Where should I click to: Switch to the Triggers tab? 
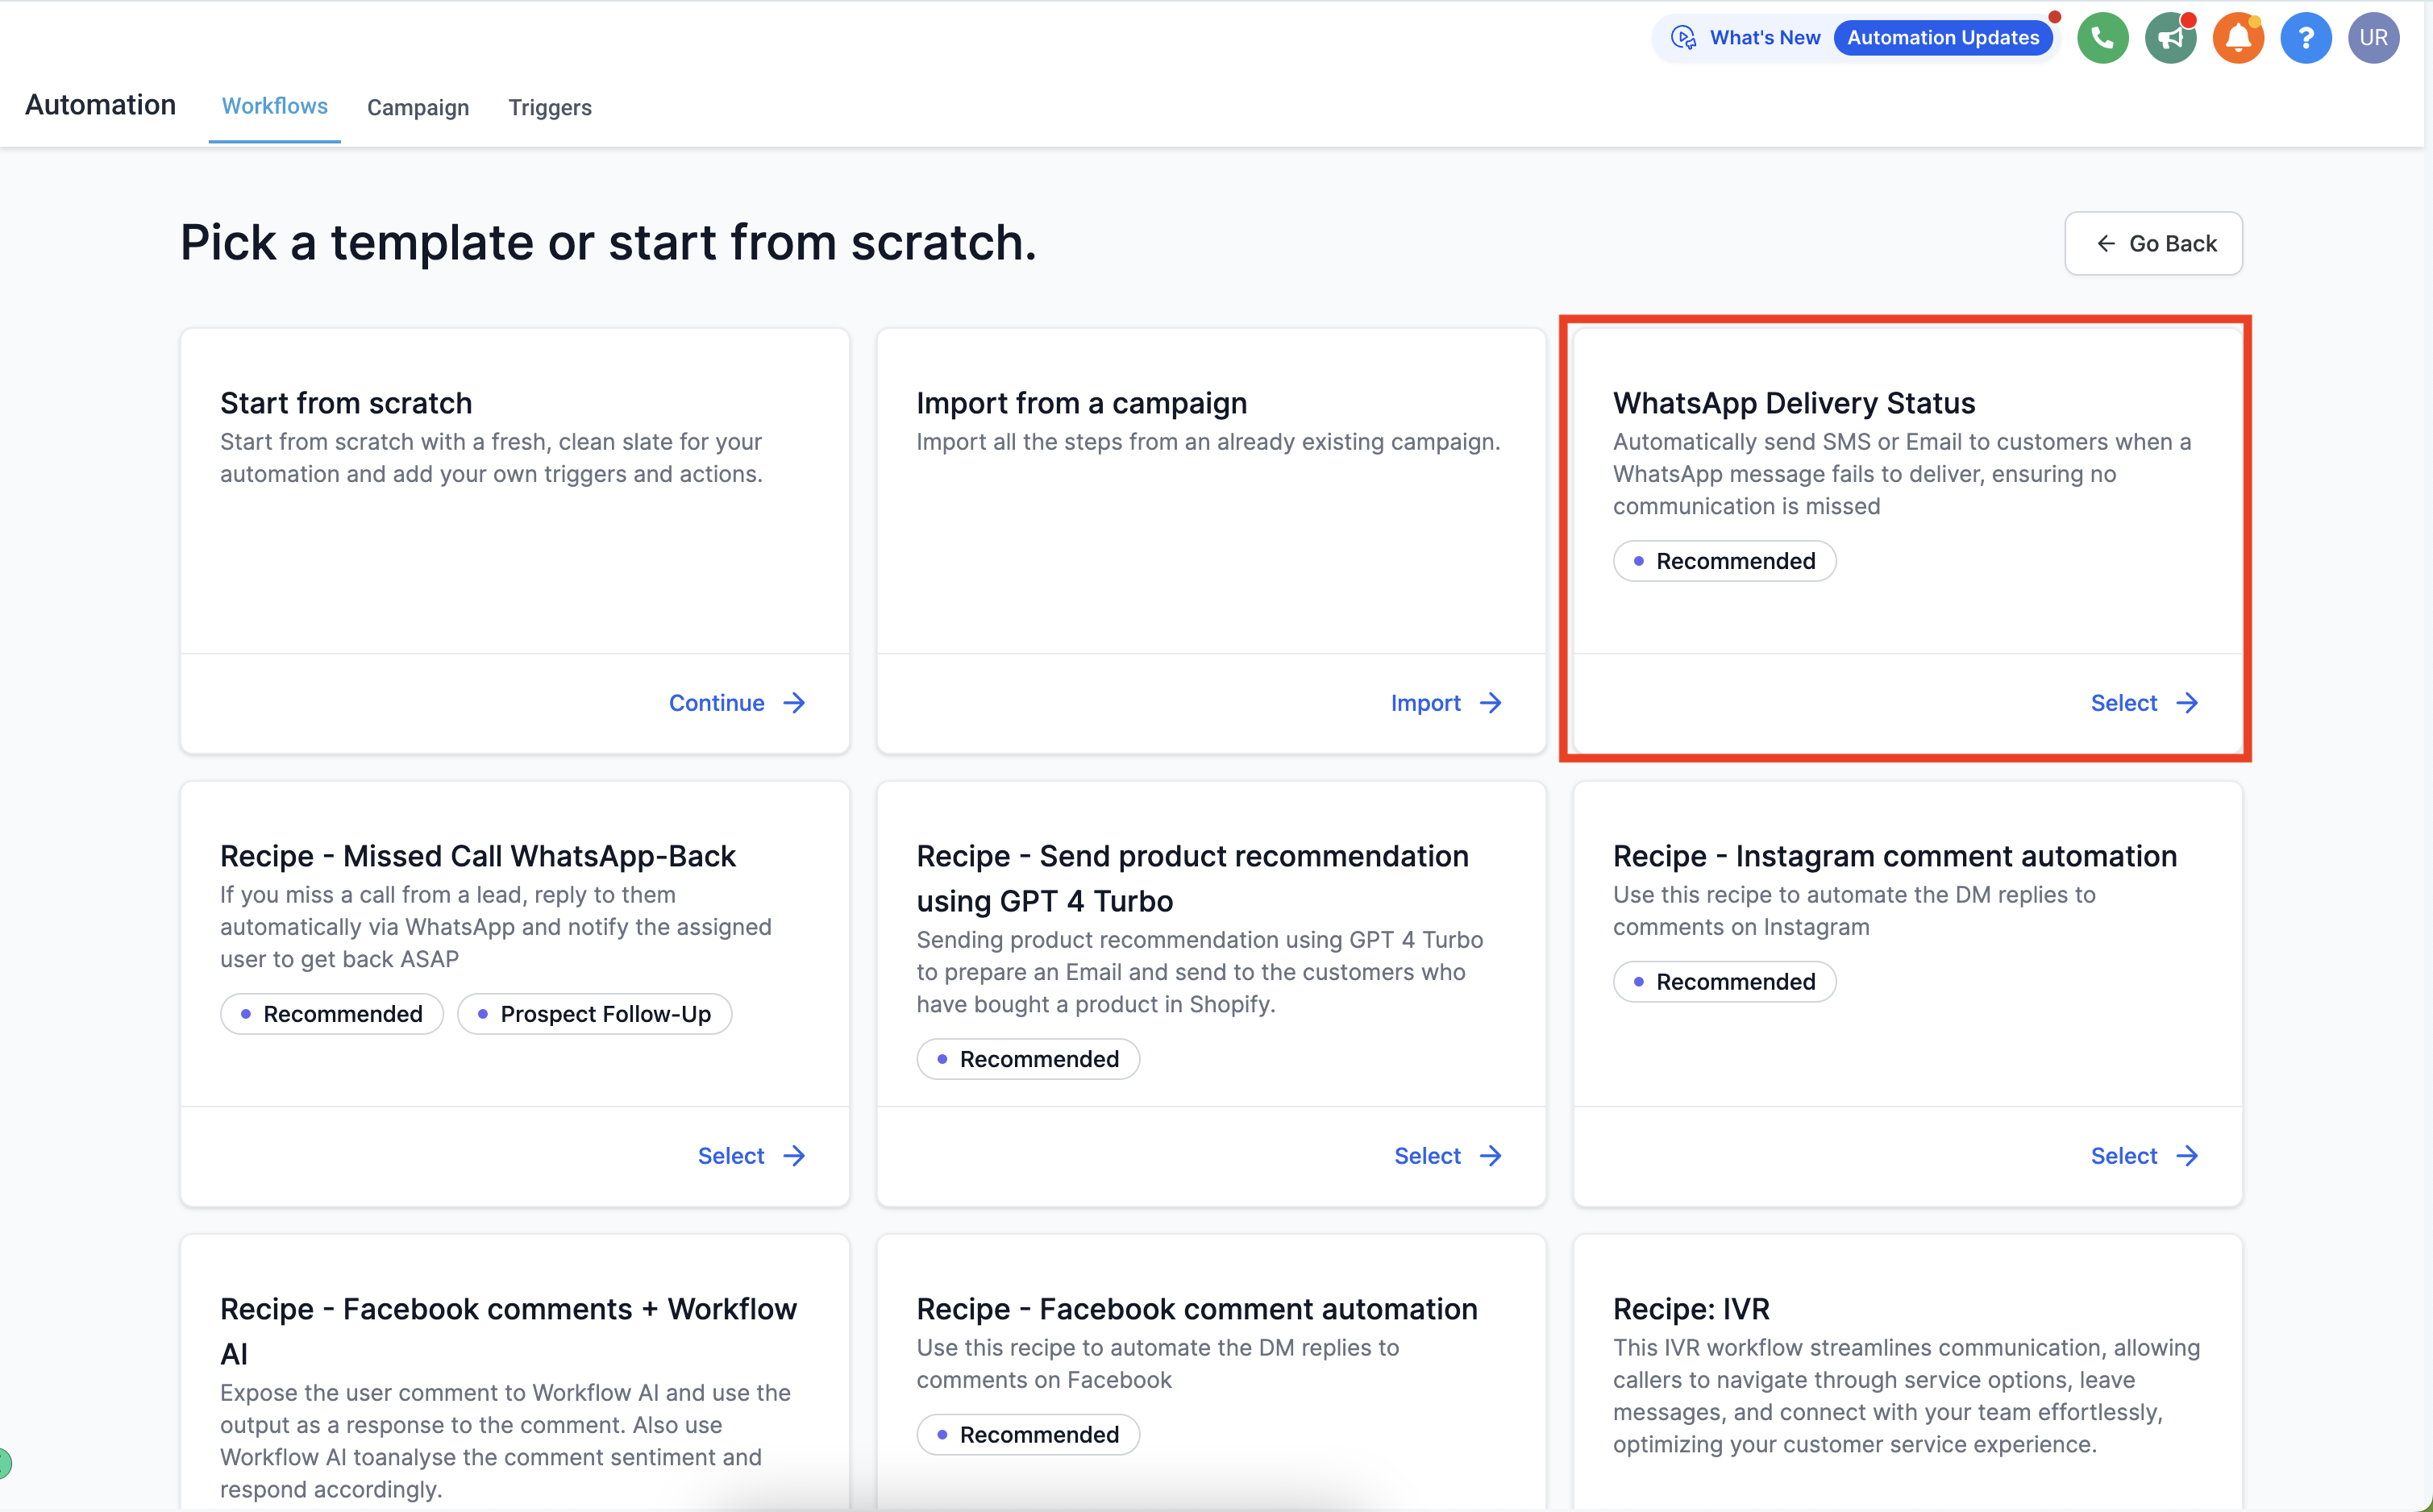coord(550,107)
